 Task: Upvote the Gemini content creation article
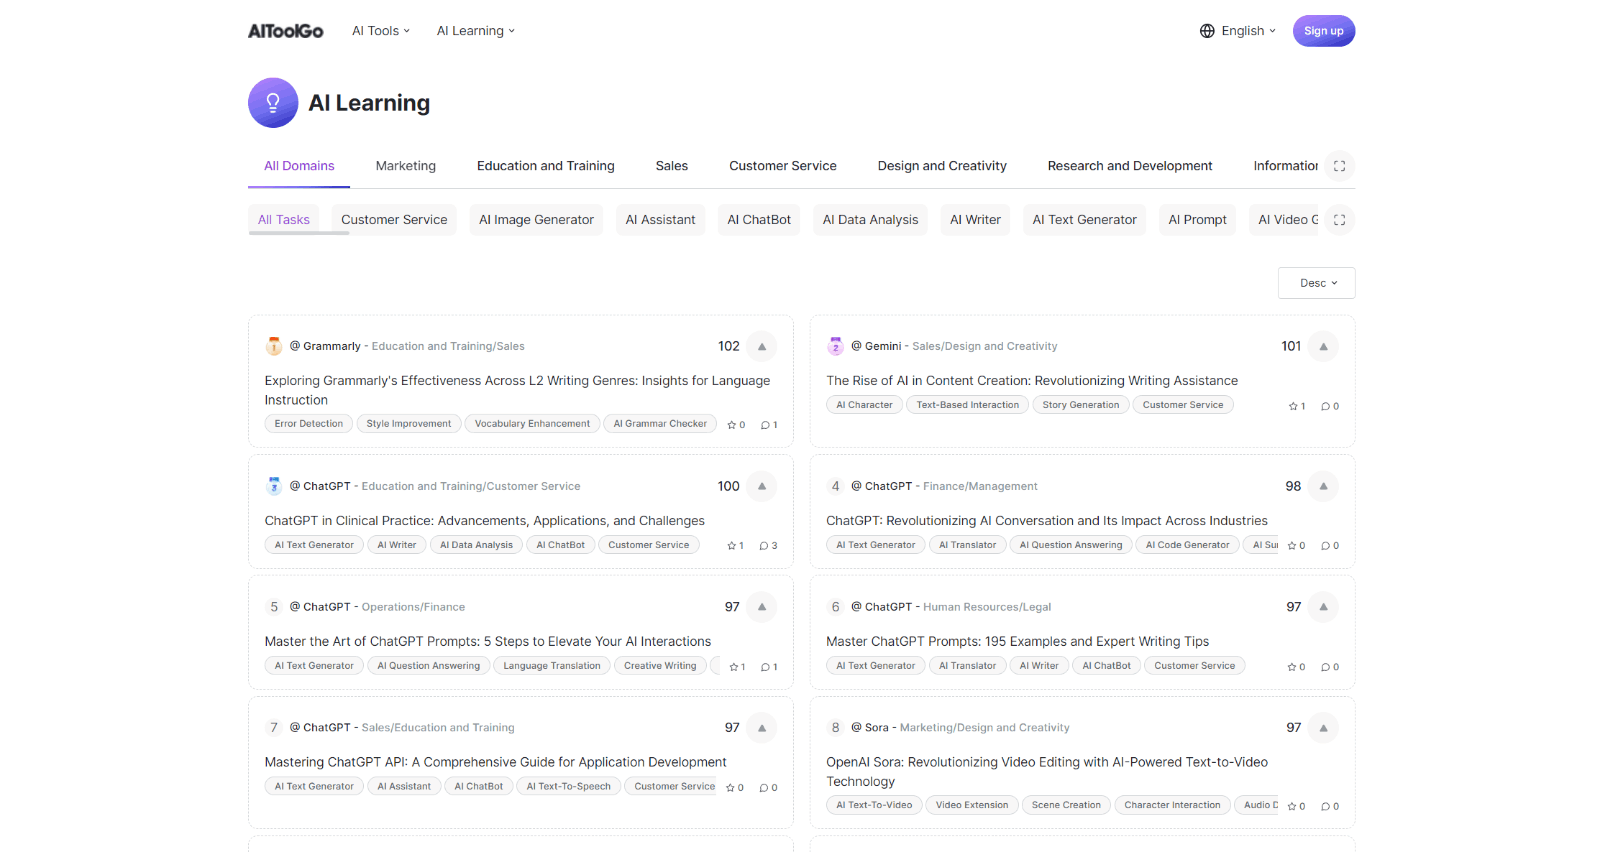[x=1323, y=347]
